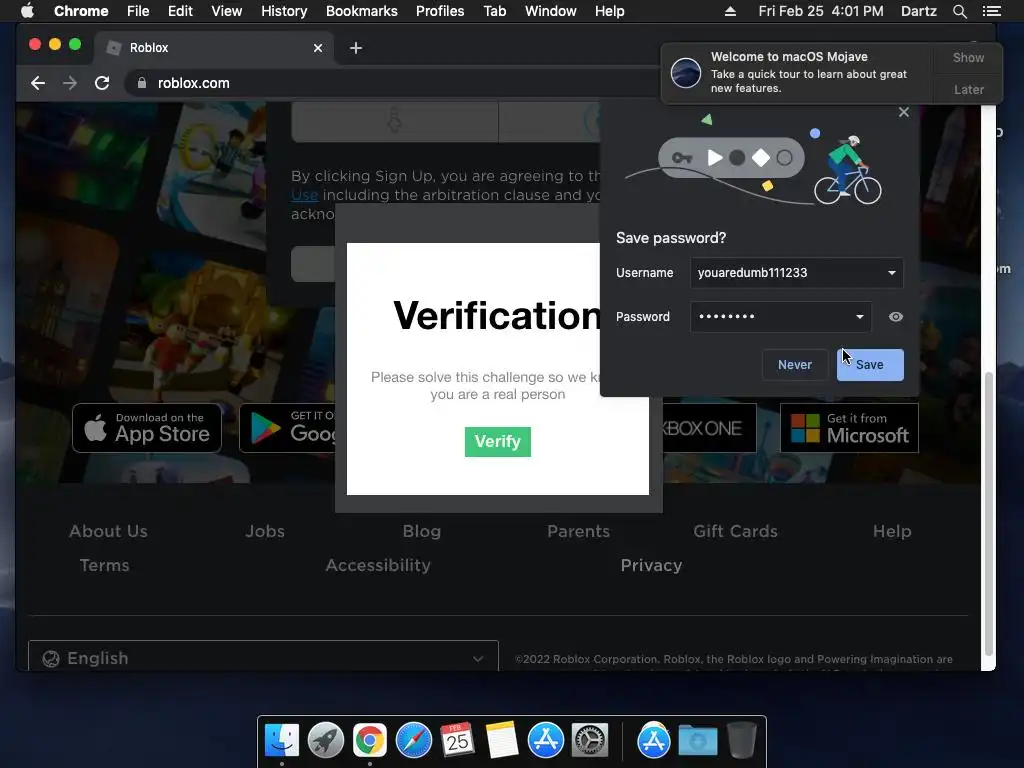Open the Accessibility footer link

378,565
